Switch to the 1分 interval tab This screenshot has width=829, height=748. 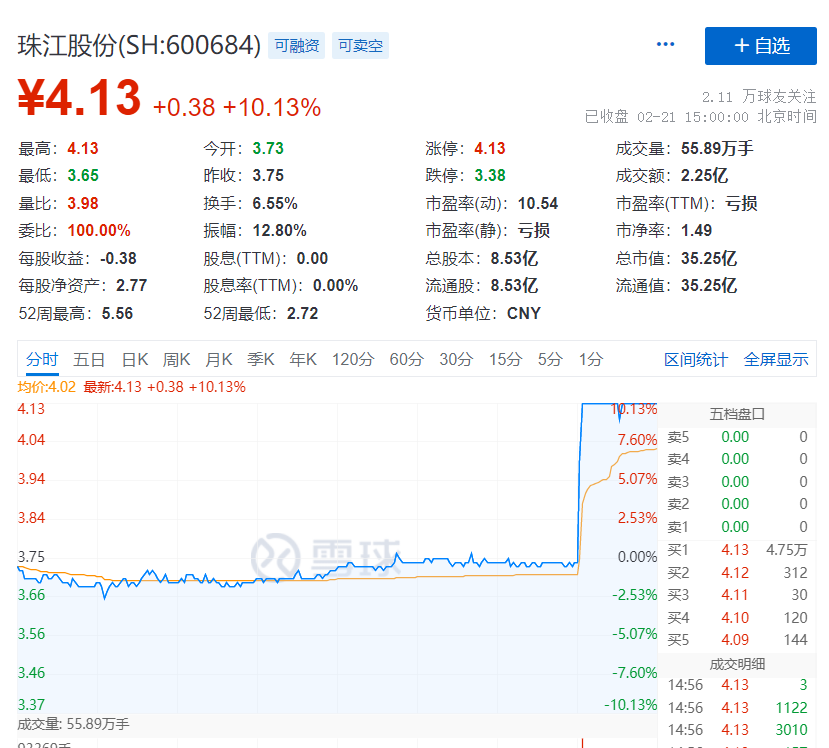click(591, 360)
